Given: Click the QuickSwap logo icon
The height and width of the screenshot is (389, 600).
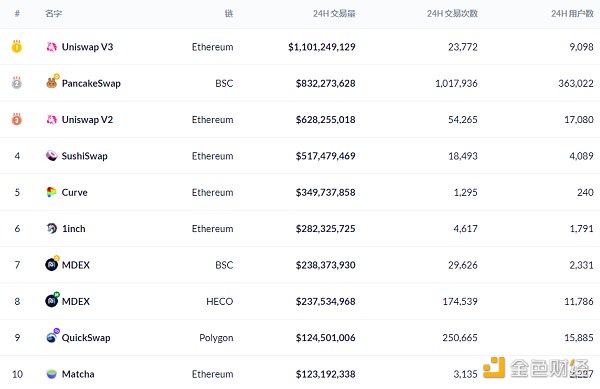Looking at the screenshot, I should [52, 336].
